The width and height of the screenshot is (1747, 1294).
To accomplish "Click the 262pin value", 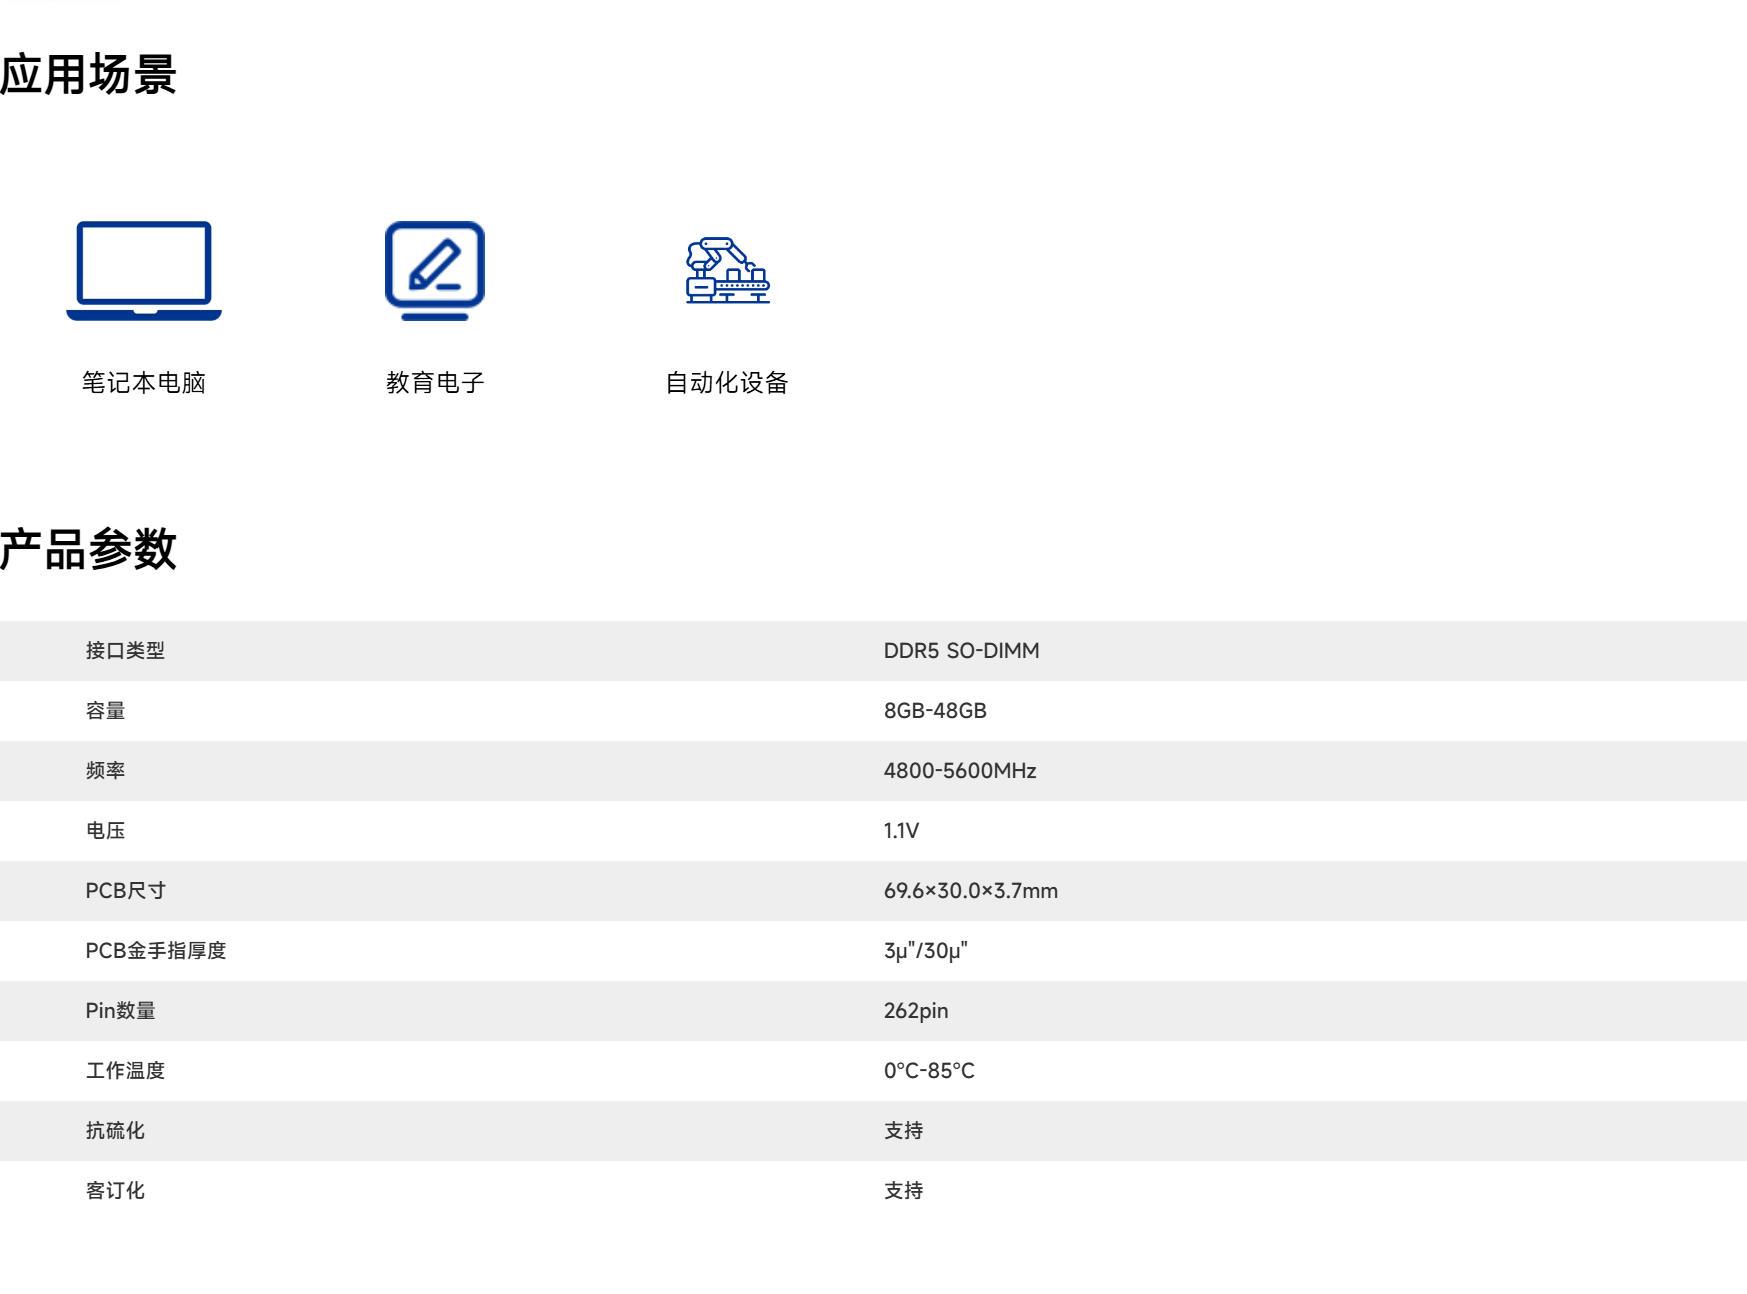I will click(x=915, y=1011).
